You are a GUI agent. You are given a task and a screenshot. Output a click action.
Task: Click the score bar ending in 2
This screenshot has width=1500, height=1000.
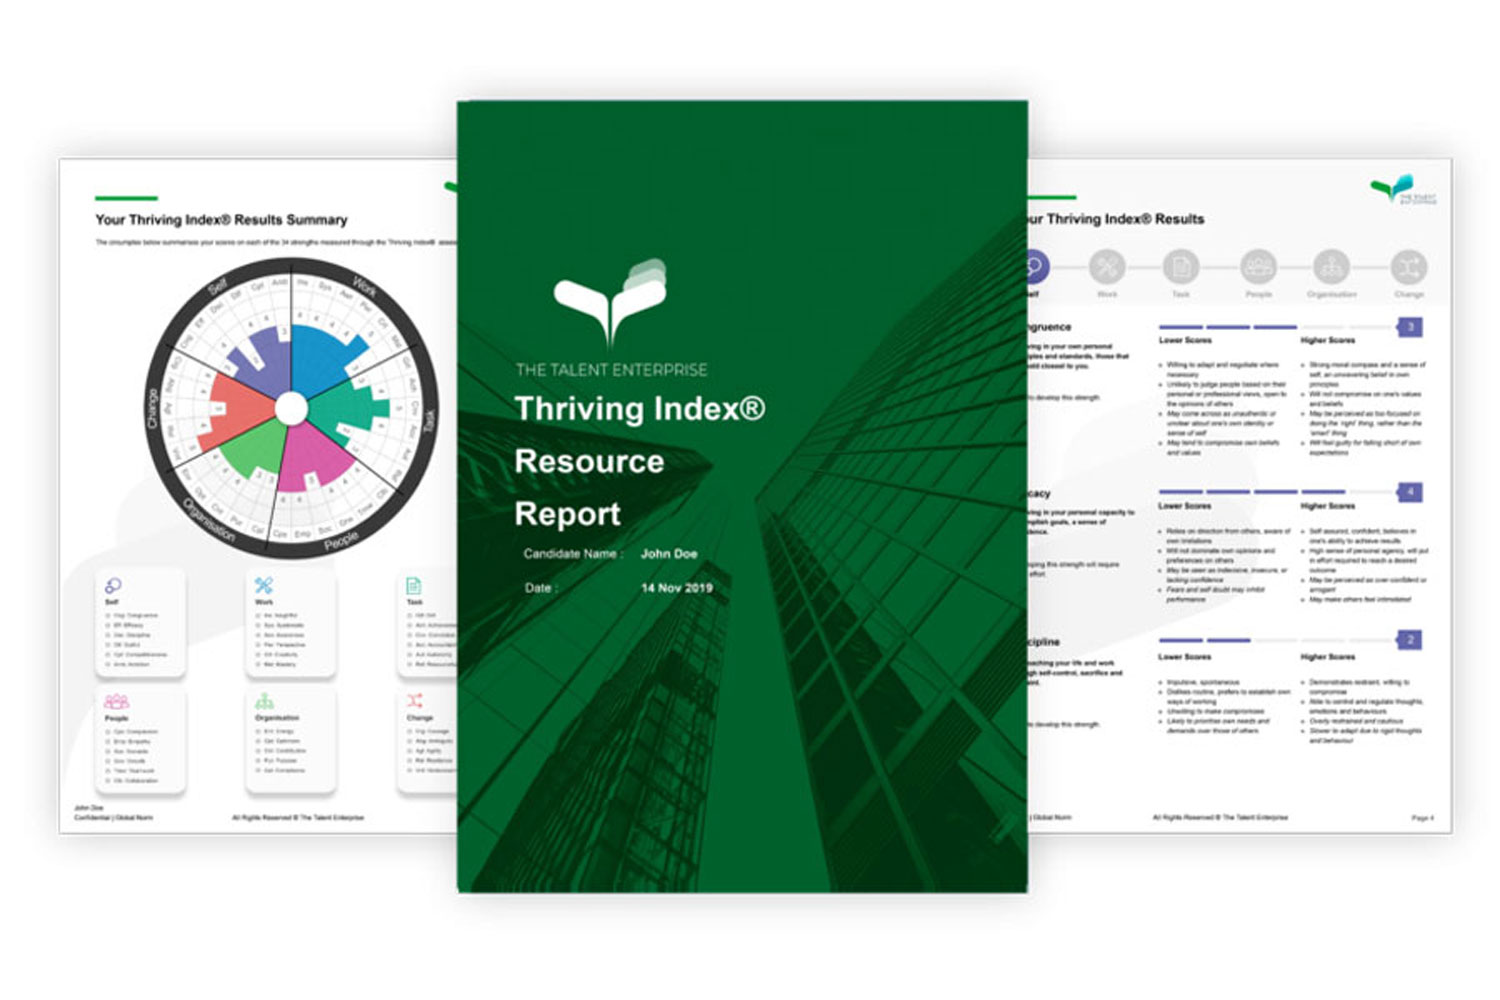1277,640
